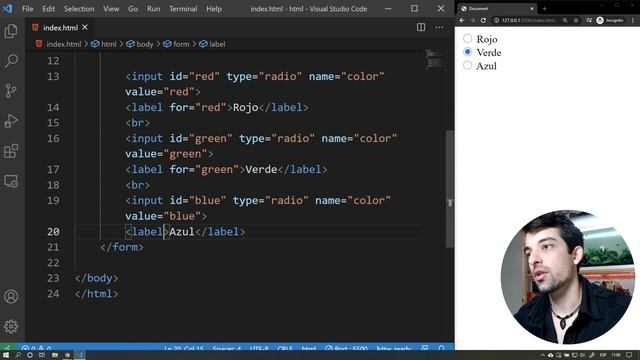Viewport: 640px width, 360px height.
Task: Open the File menu
Action: point(27,9)
